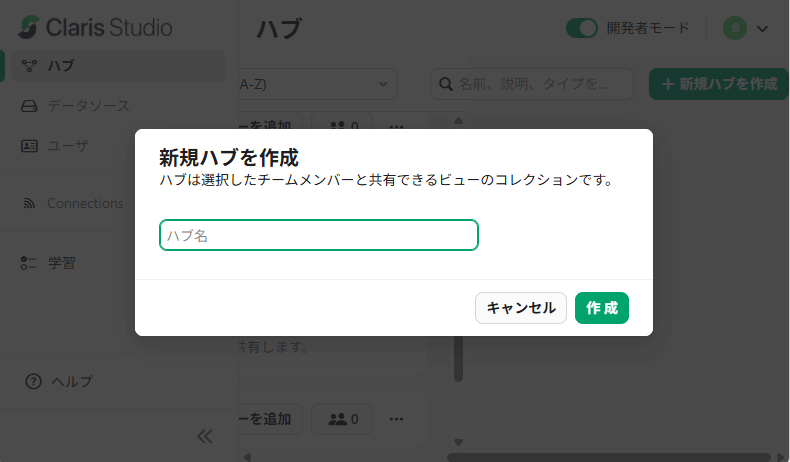Expand the account menu chevron
Viewport: 790px width, 462px height.
(x=763, y=28)
